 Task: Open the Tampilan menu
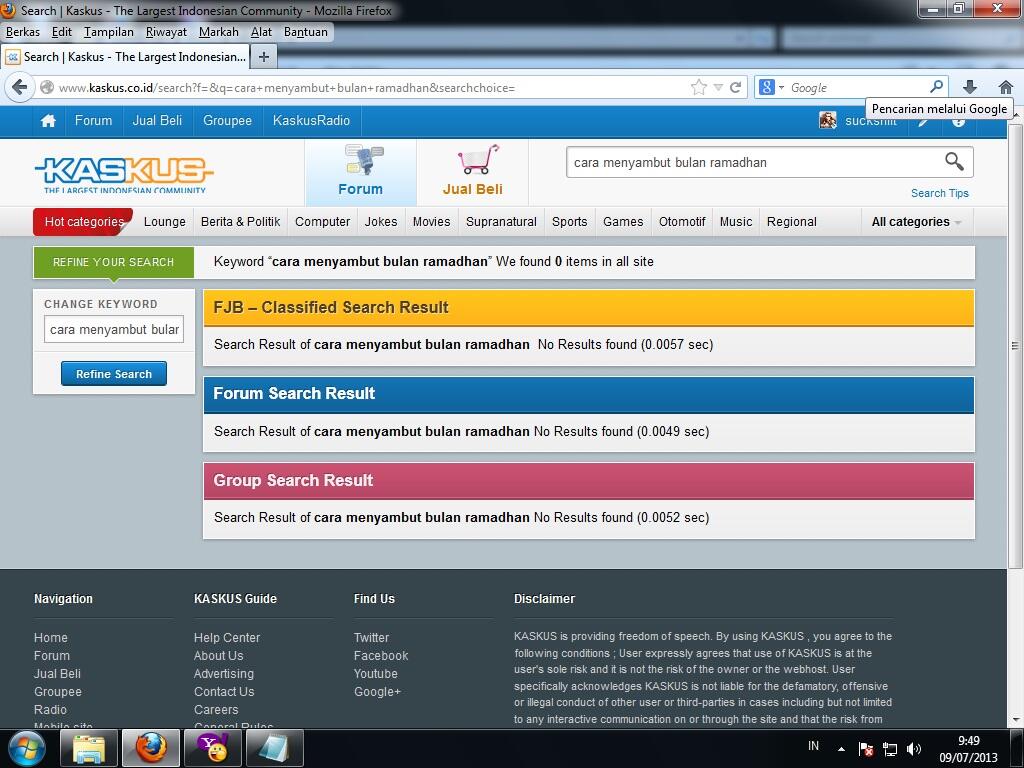pos(108,32)
